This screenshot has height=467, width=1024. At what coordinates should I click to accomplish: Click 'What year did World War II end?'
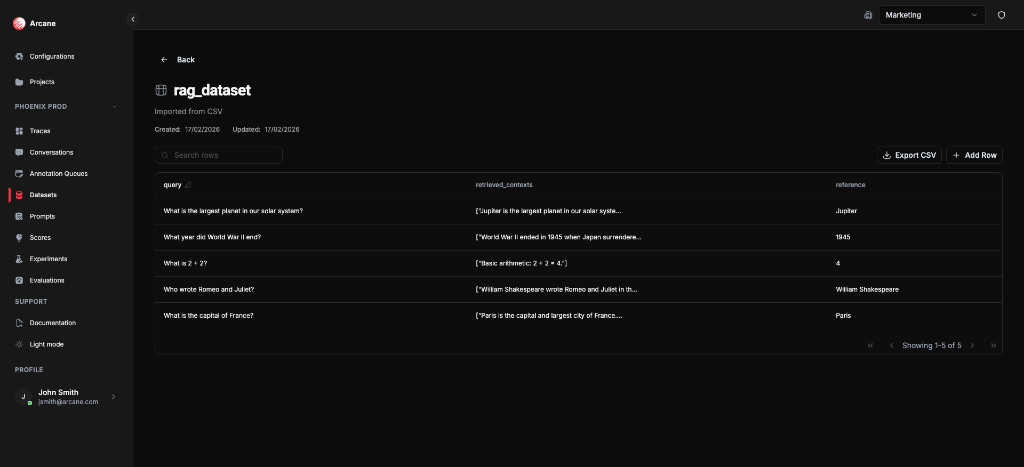tap(212, 237)
